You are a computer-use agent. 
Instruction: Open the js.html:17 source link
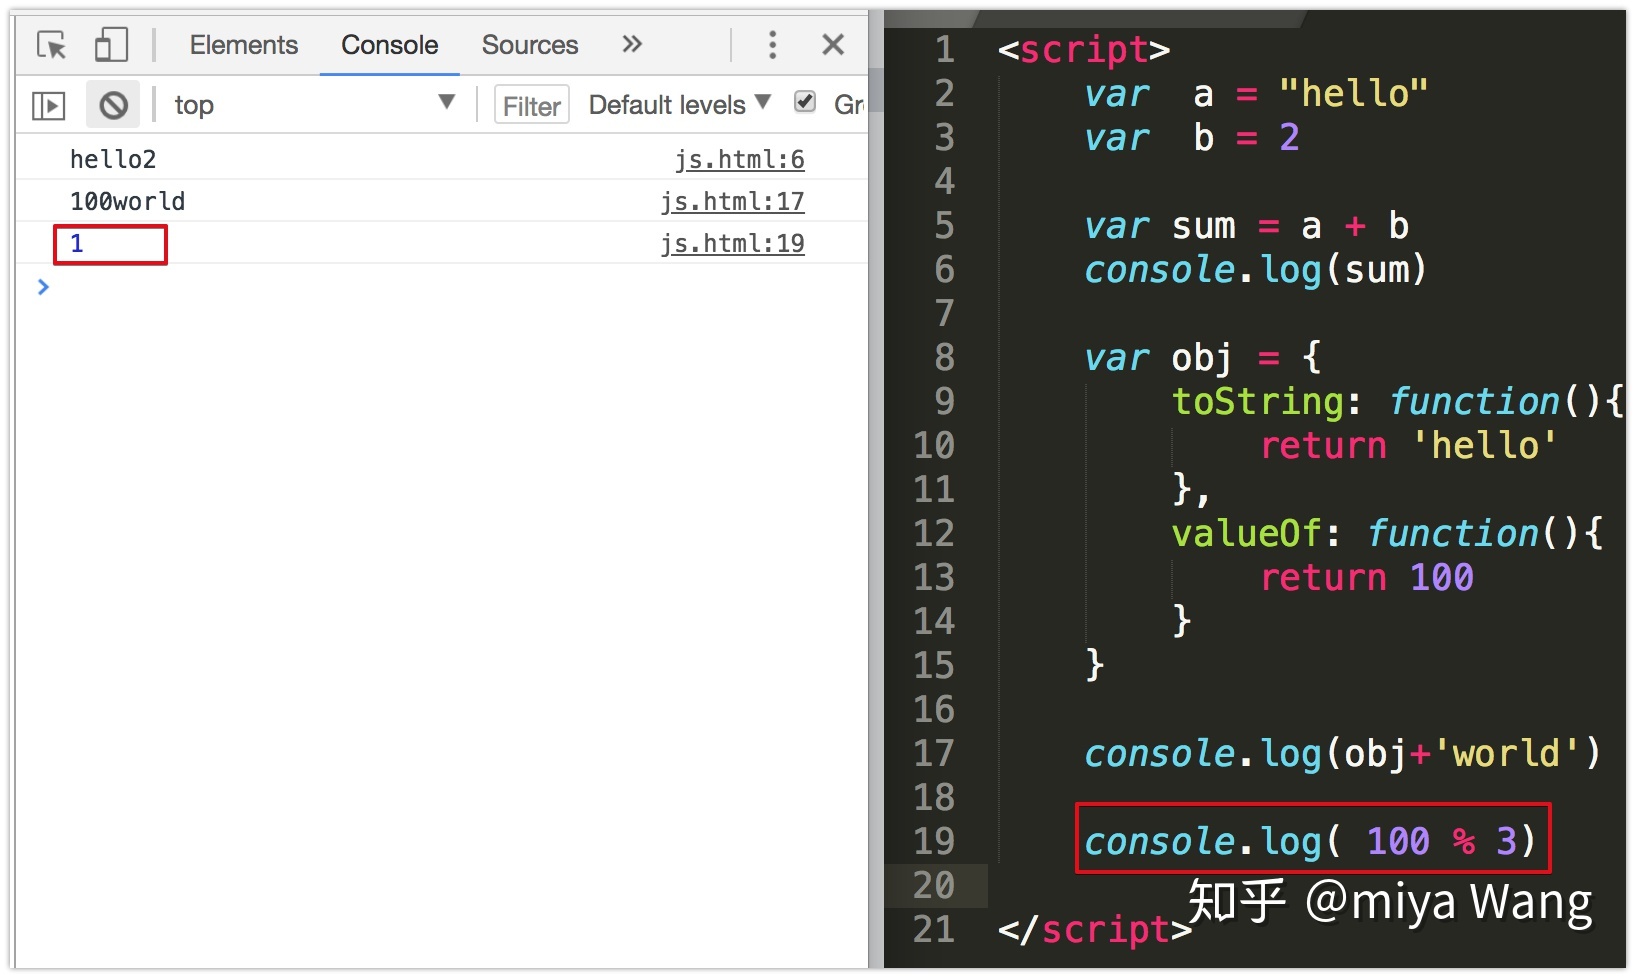click(x=733, y=201)
